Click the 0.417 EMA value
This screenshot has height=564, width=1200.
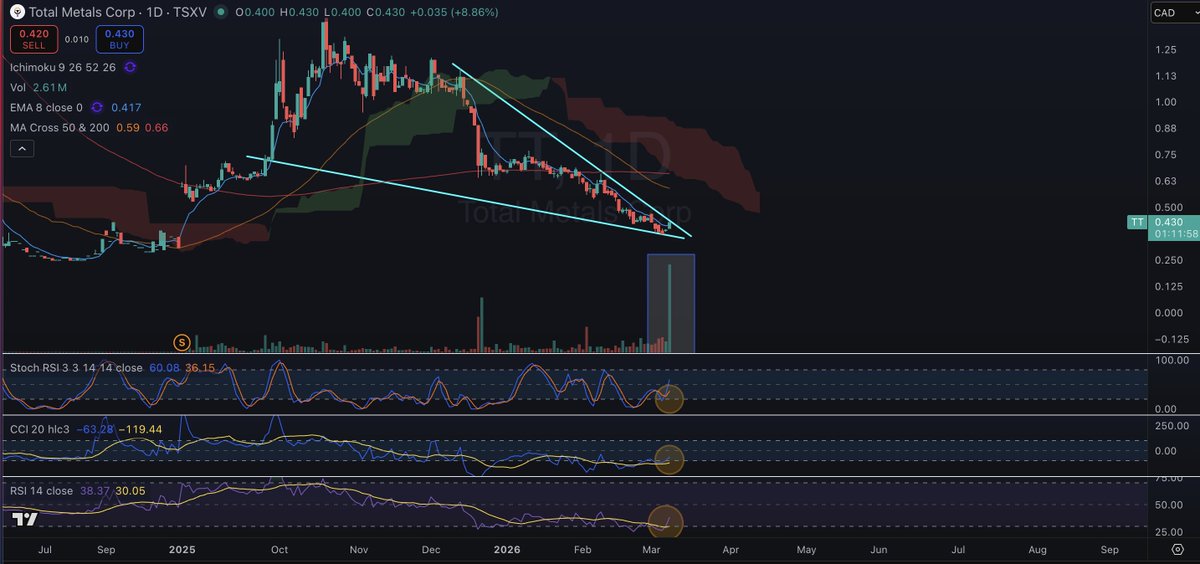tap(124, 106)
